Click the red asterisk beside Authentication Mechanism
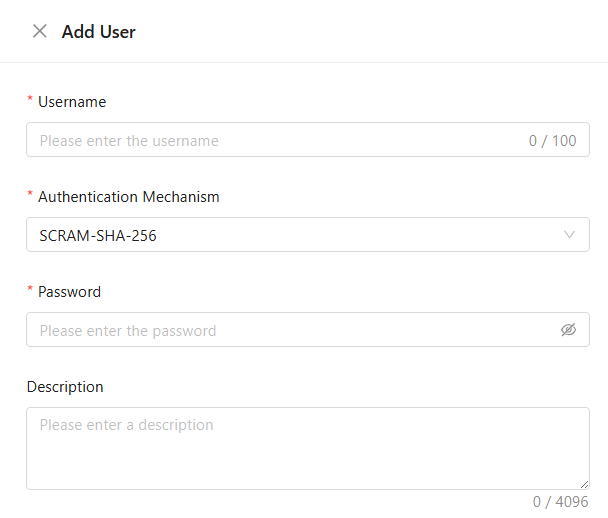The height and width of the screenshot is (518, 608). (30, 193)
